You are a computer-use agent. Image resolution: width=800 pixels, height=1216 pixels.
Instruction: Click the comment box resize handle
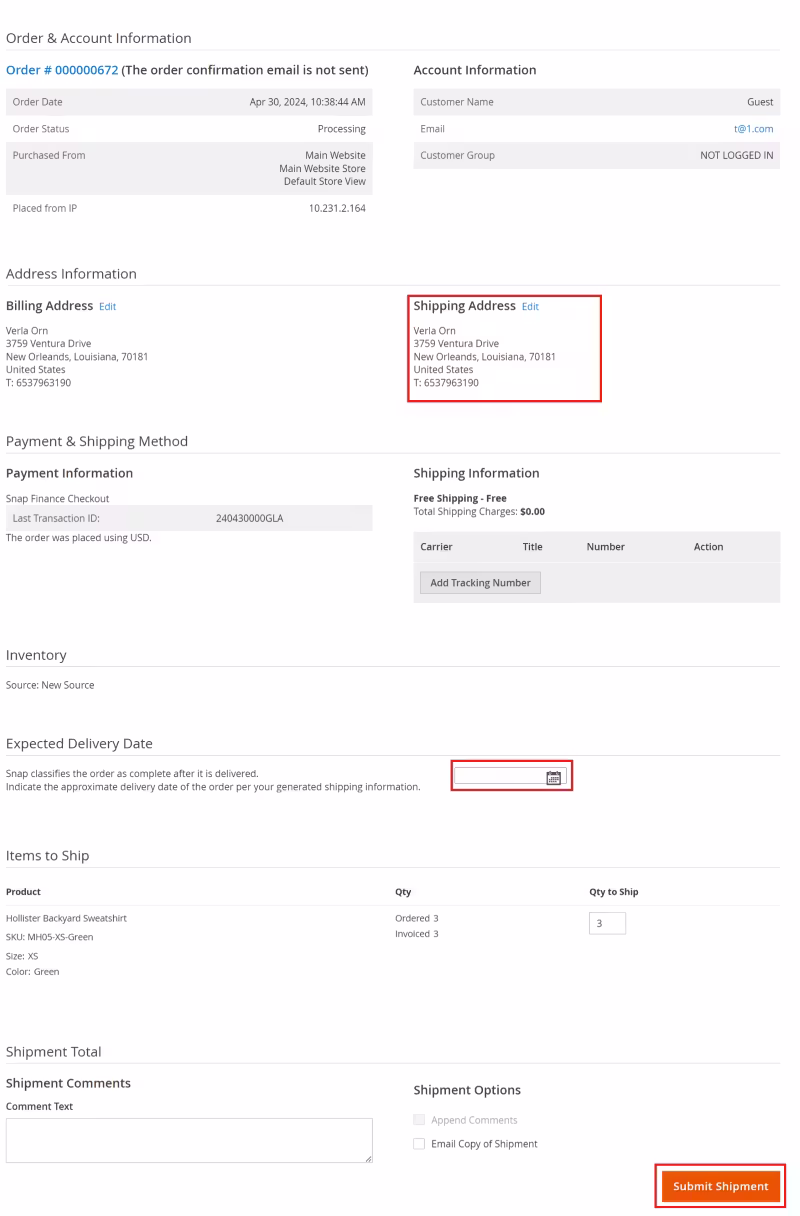(x=367, y=1157)
